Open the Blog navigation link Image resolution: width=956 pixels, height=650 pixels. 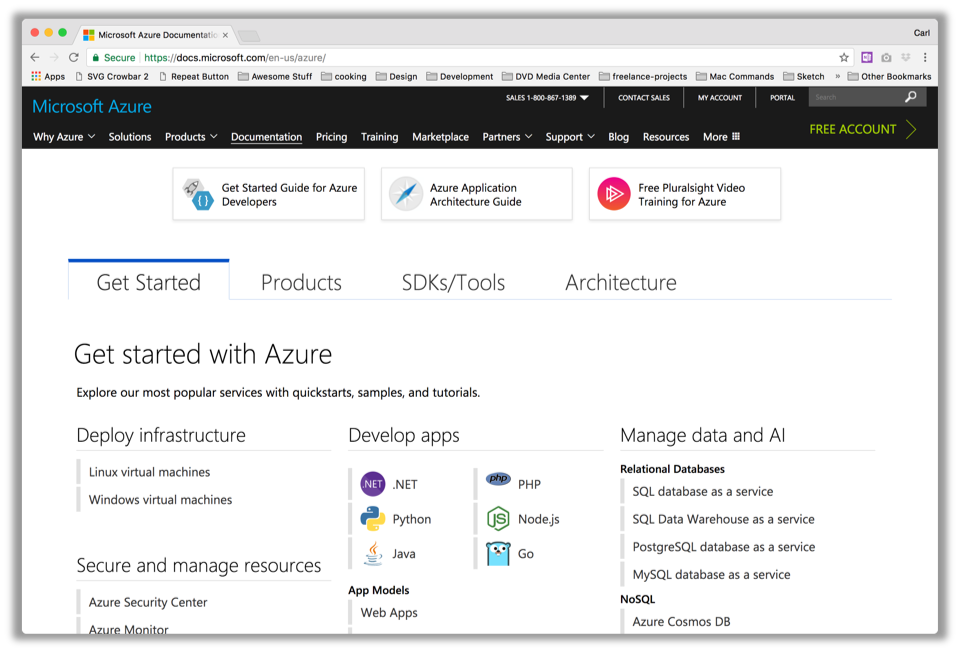coord(618,137)
